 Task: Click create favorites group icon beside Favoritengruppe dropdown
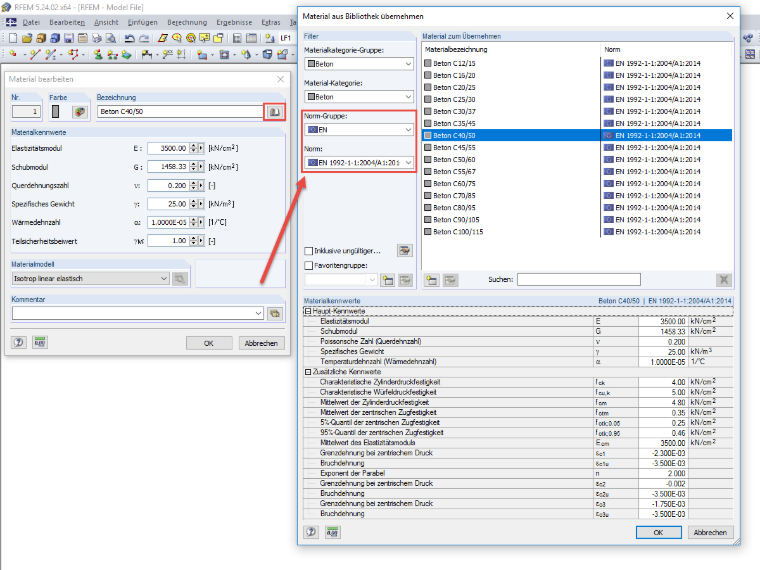[x=387, y=280]
